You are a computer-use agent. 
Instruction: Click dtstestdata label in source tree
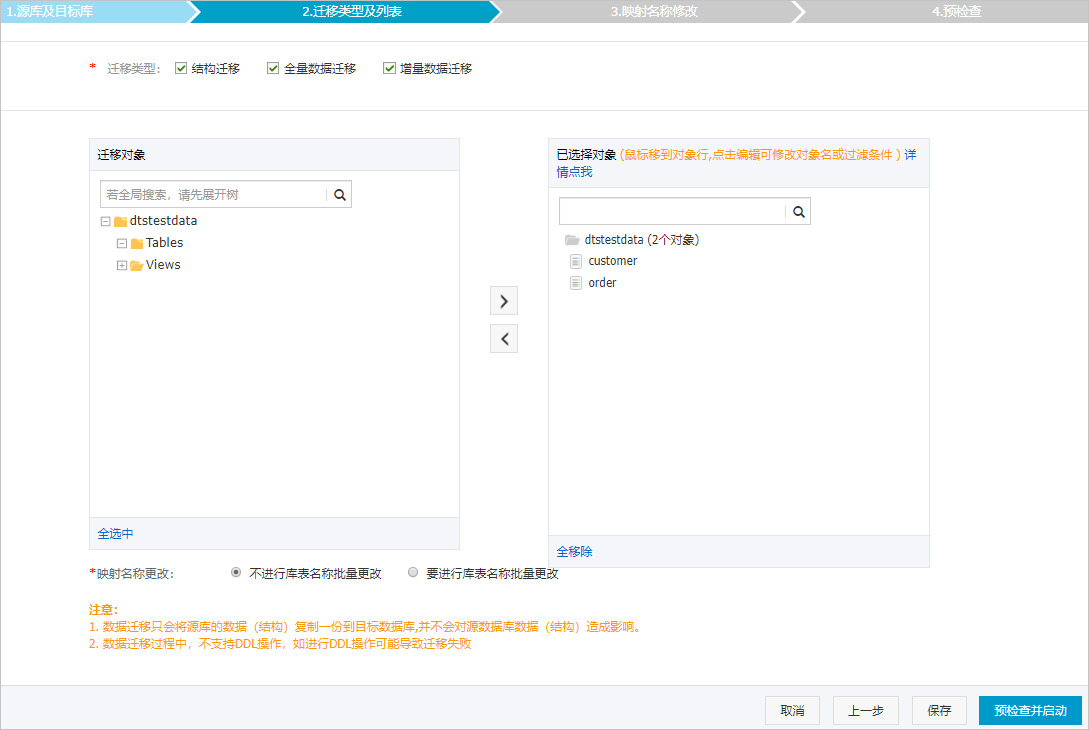pyautogui.click(x=163, y=221)
